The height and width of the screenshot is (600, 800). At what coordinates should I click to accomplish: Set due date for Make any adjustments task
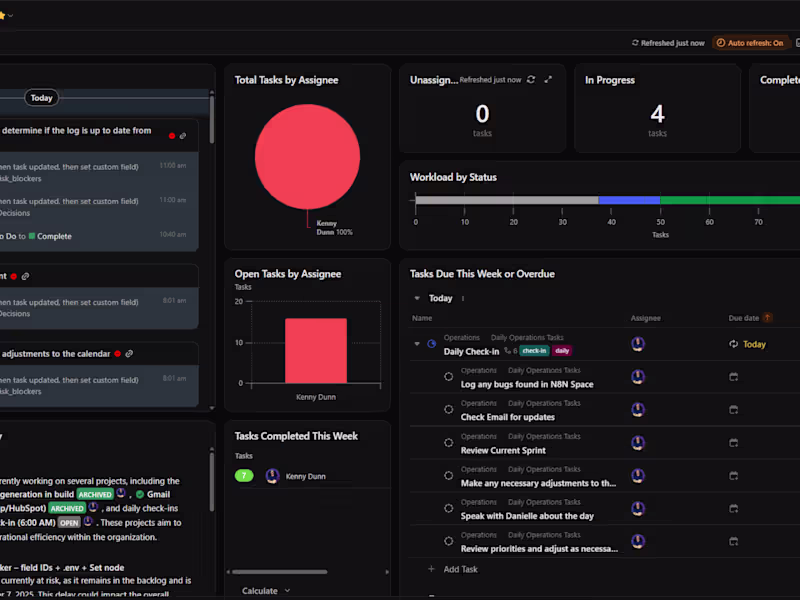click(734, 476)
